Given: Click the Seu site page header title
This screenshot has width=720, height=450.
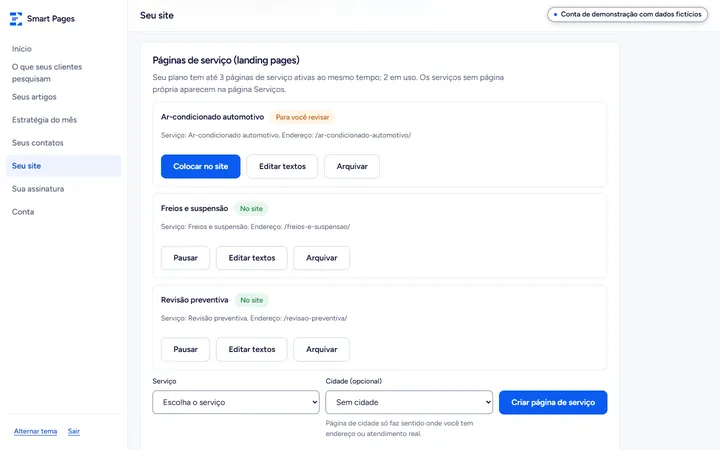Looking at the screenshot, I should coord(157,15).
